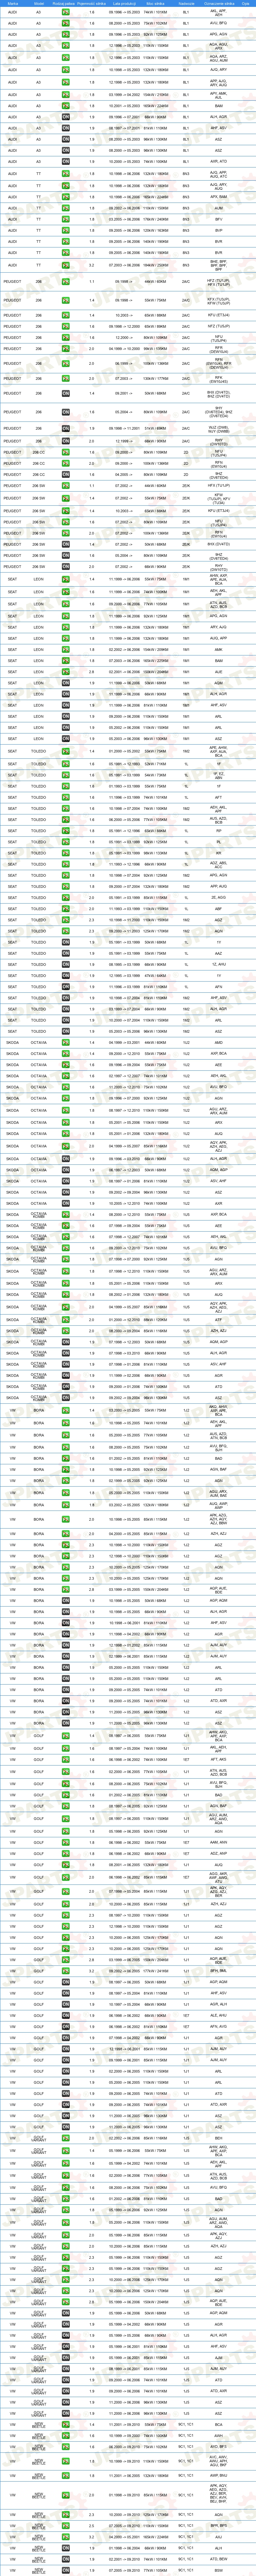Click PB icon in PEUGEOT 206 RFK 130kW/177KM row
This screenshot has height=2576, width=256.
tap(66, 379)
